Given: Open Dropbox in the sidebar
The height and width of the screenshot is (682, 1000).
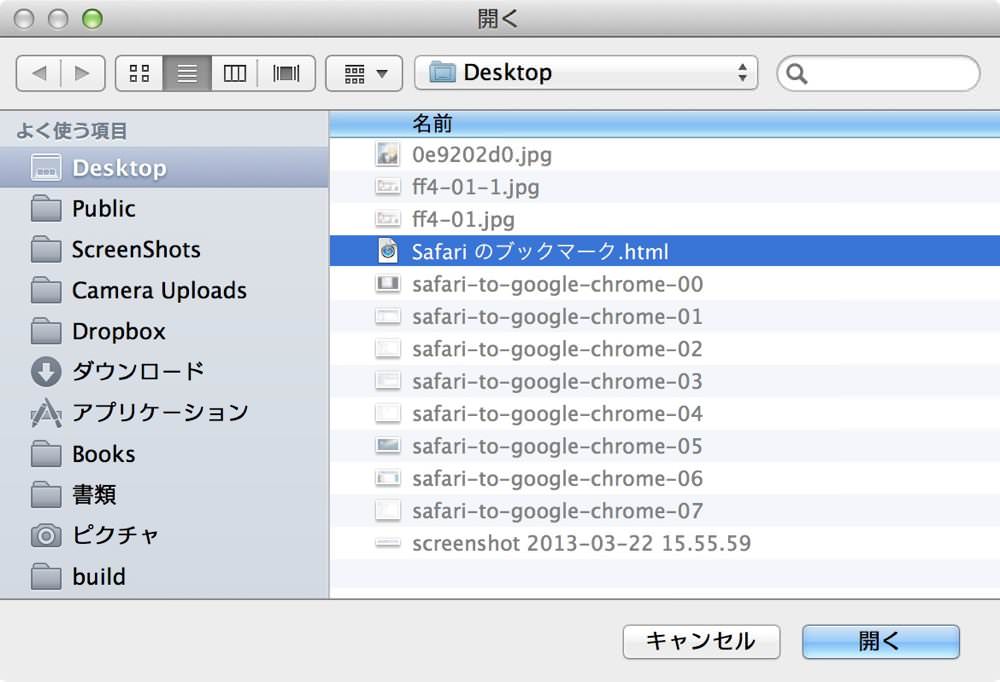Looking at the screenshot, I should pyautogui.click(x=165, y=331).
